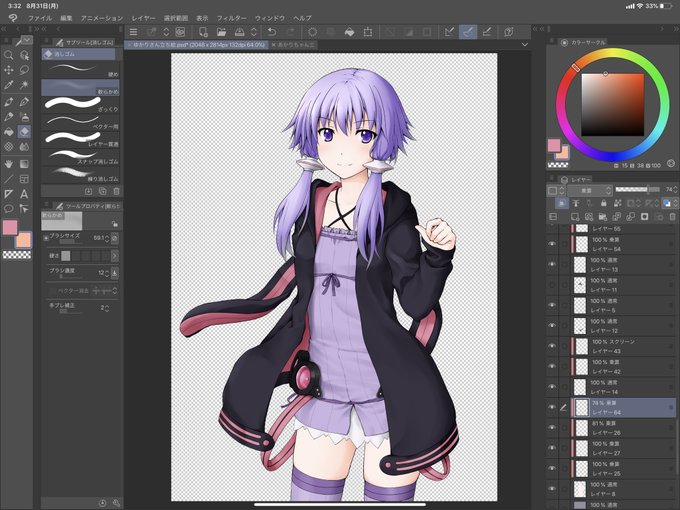The height and width of the screenshot is (510, 680).
Task: Open palette color dropdown in Layers panel
Action: [x=556, y=190]
